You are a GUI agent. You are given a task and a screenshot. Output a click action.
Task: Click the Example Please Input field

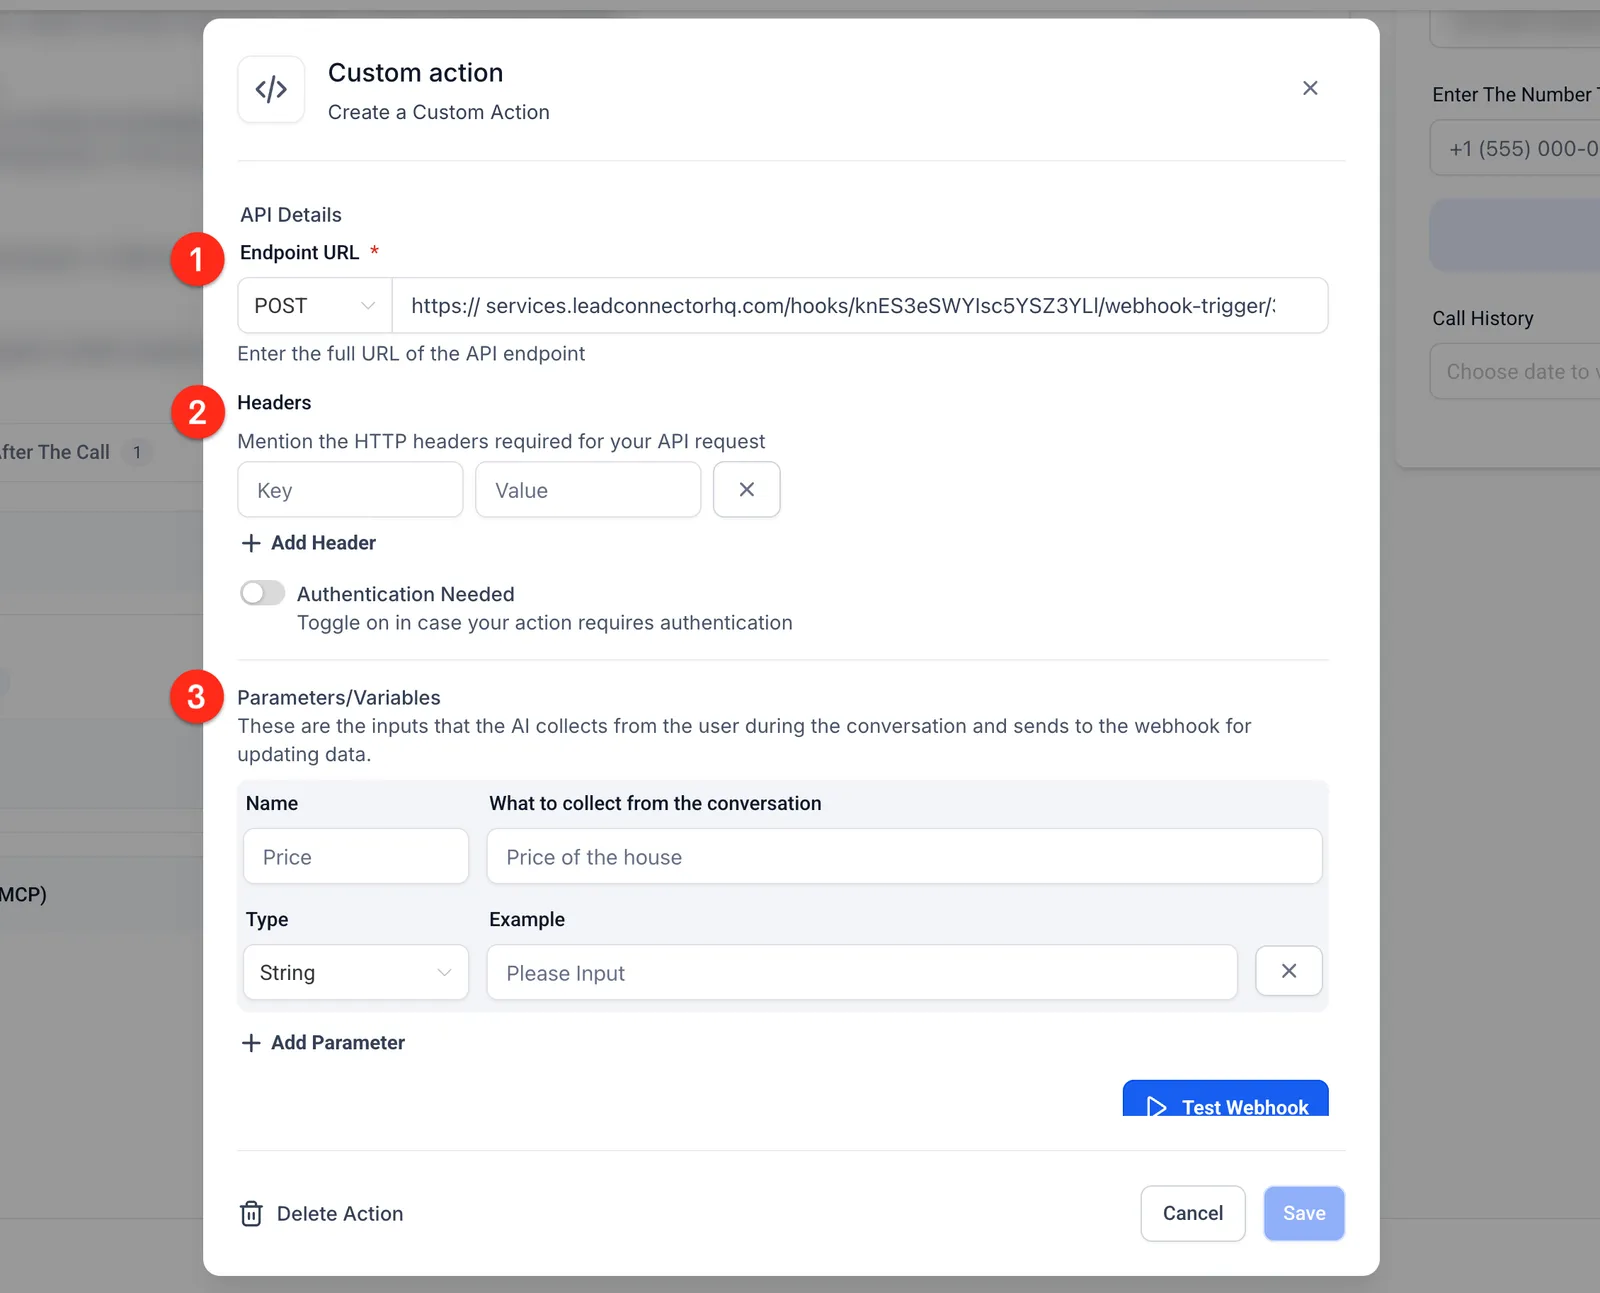[x=862, y=972]
